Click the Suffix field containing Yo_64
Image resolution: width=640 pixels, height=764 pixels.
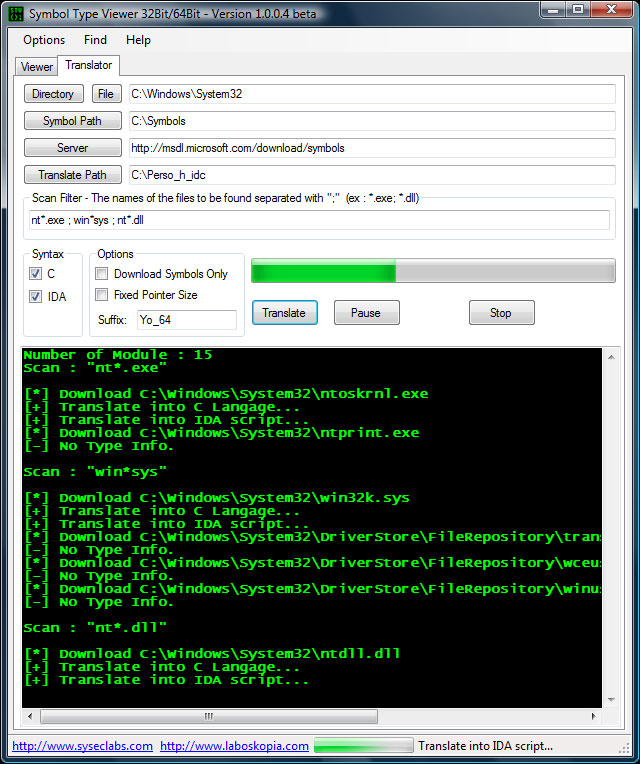coord(187,320)
